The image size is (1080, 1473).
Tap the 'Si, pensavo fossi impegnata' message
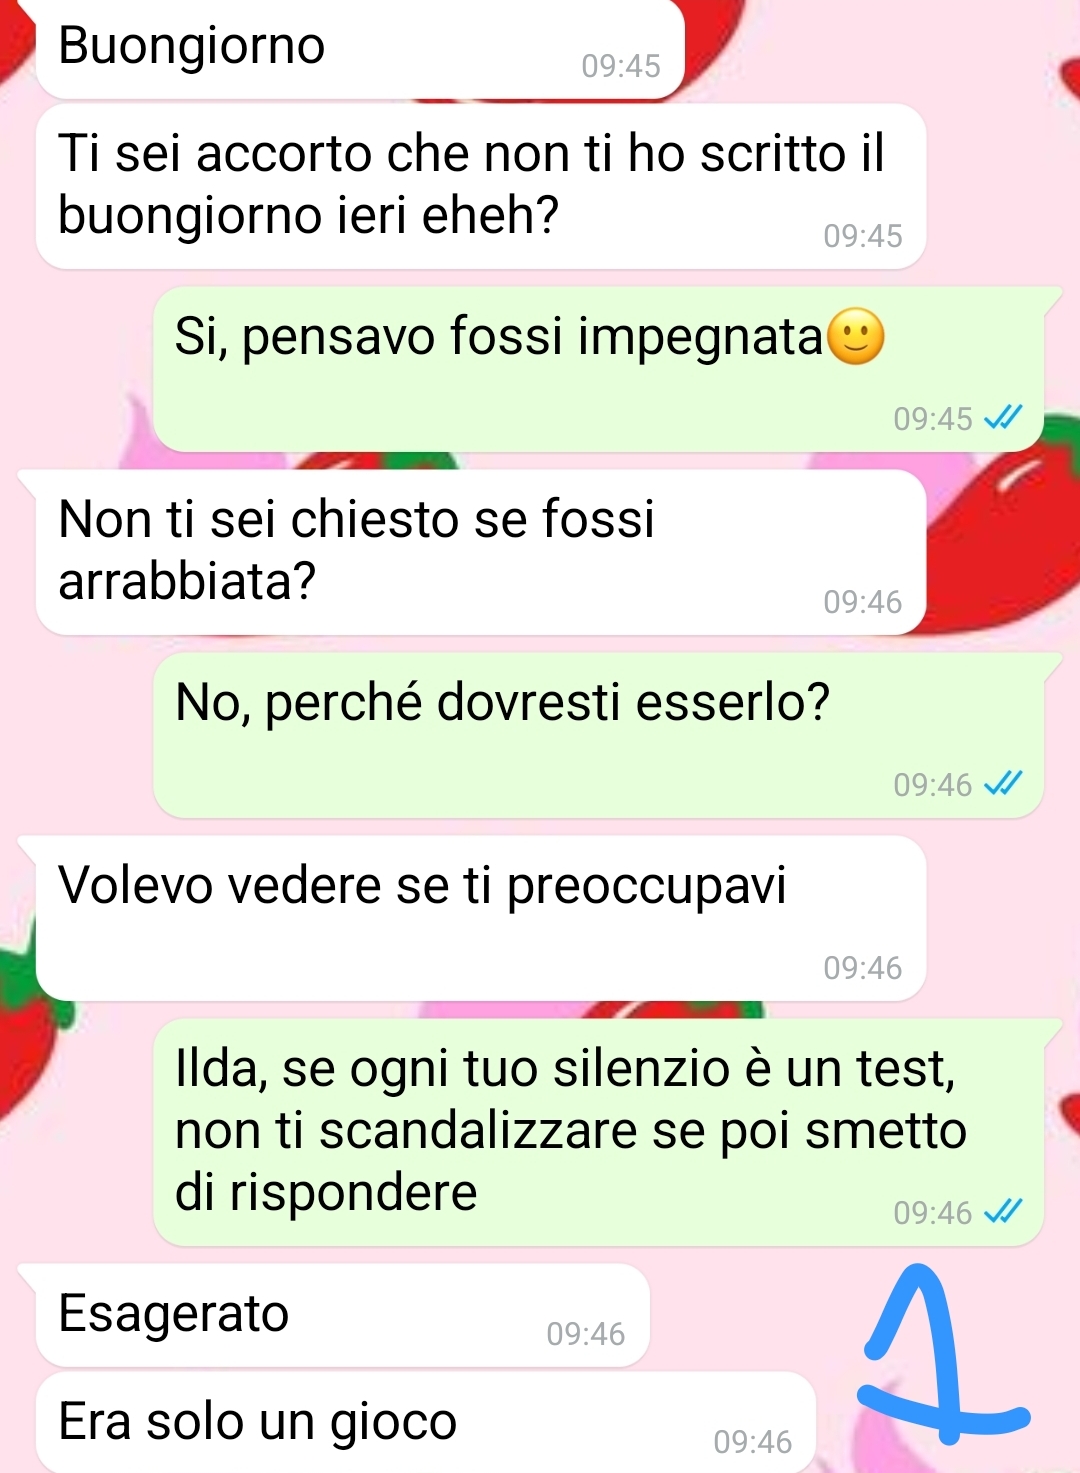tap(598, 370)
